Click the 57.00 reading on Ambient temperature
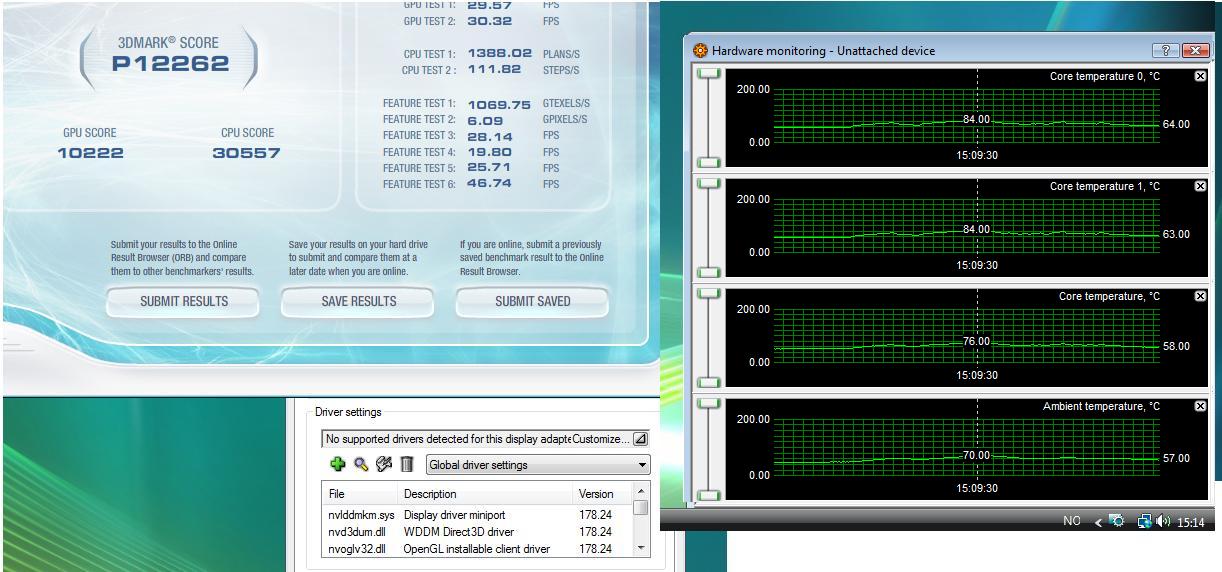The height and width of the screenshot is (572, 1222). coord(1176,458)
